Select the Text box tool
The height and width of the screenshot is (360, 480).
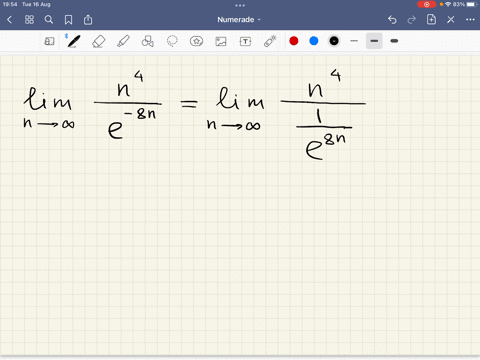point(245,41)
